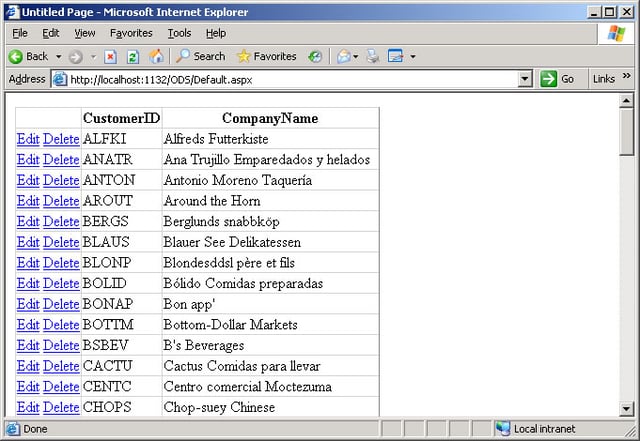Refresh the page with the green arrows icon
This screenshot has height=441, width=640.
pos(133,56)
